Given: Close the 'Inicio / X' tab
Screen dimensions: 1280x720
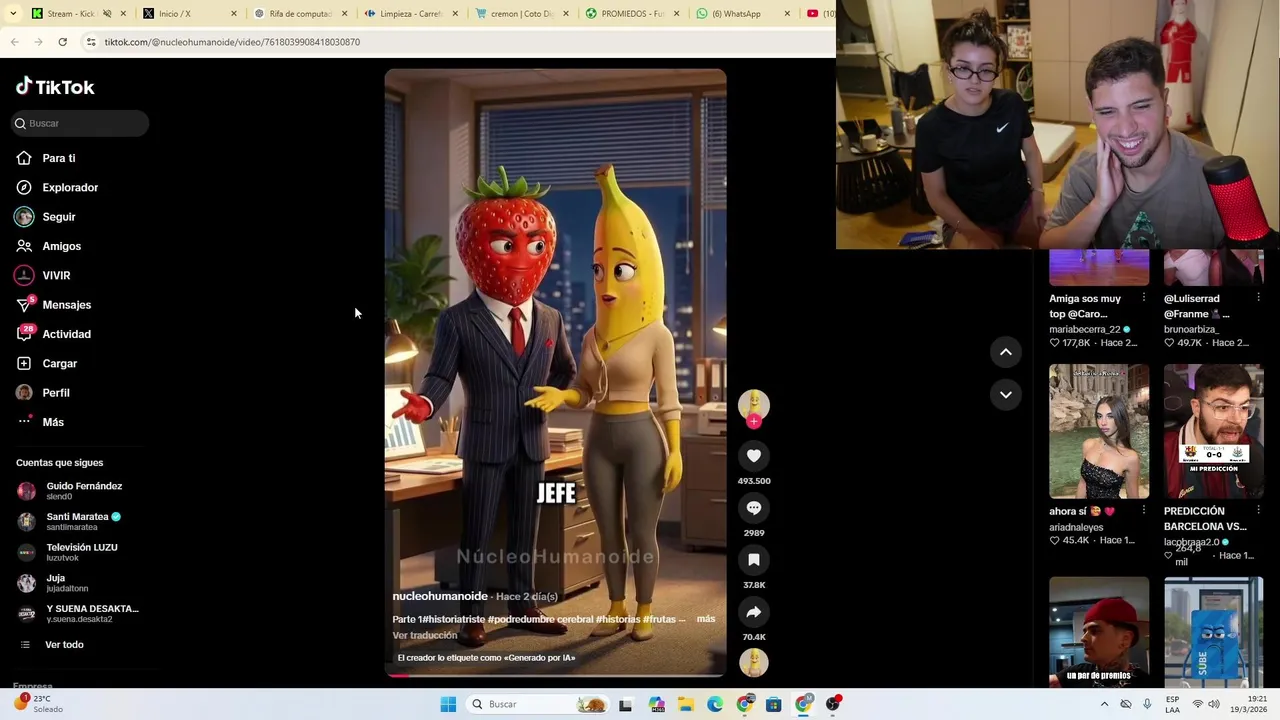Looking at the screenshot, I should (234, 14).
